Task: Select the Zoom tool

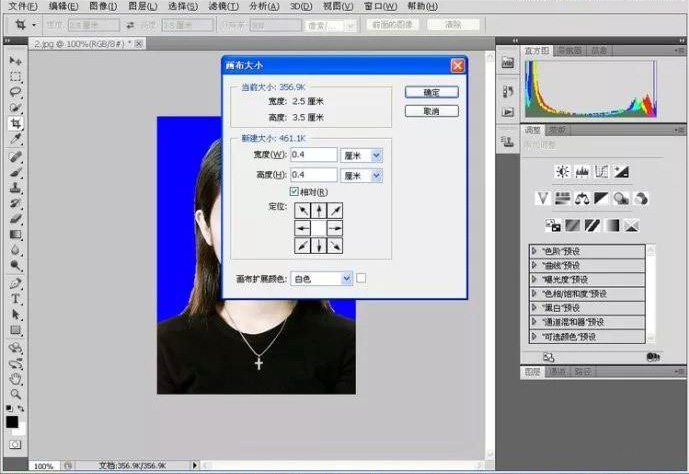Action: (x=15, y=394)
